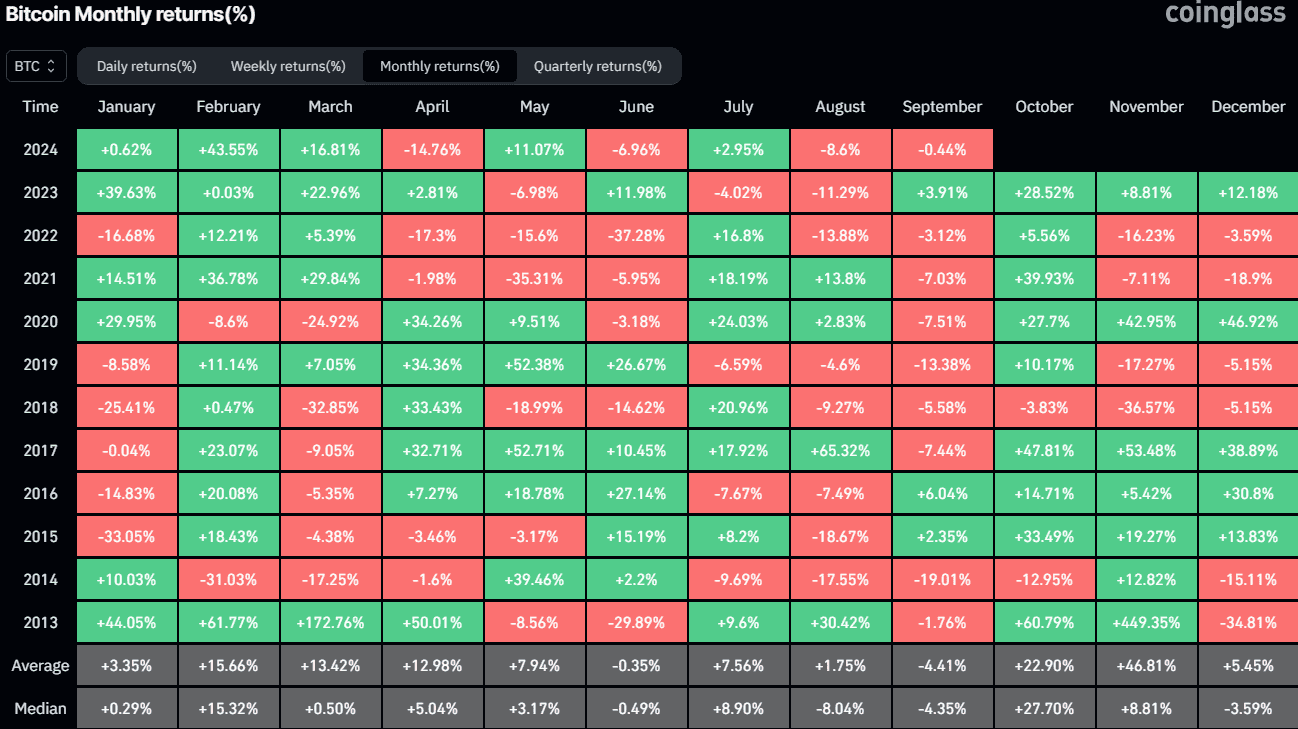Click the -35.31% May 2021 cell
1298x729 pixels.
(x=534, y=278)
